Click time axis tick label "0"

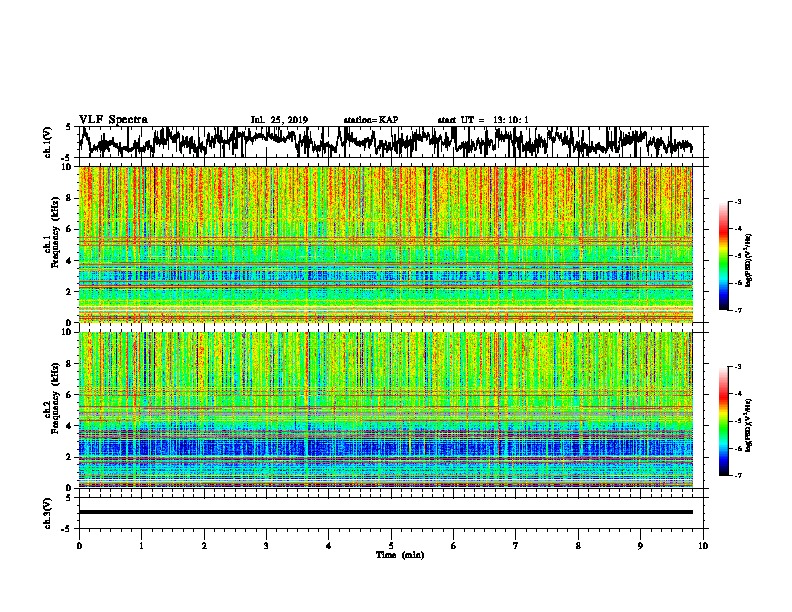79,545
